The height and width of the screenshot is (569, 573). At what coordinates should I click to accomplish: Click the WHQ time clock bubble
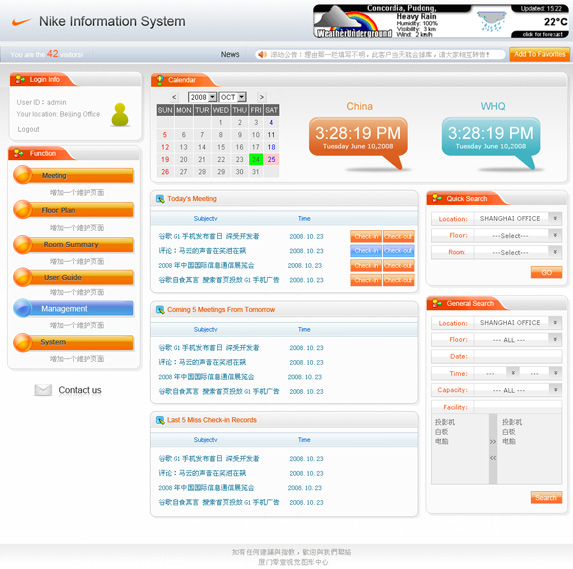[x=491, y=143]
